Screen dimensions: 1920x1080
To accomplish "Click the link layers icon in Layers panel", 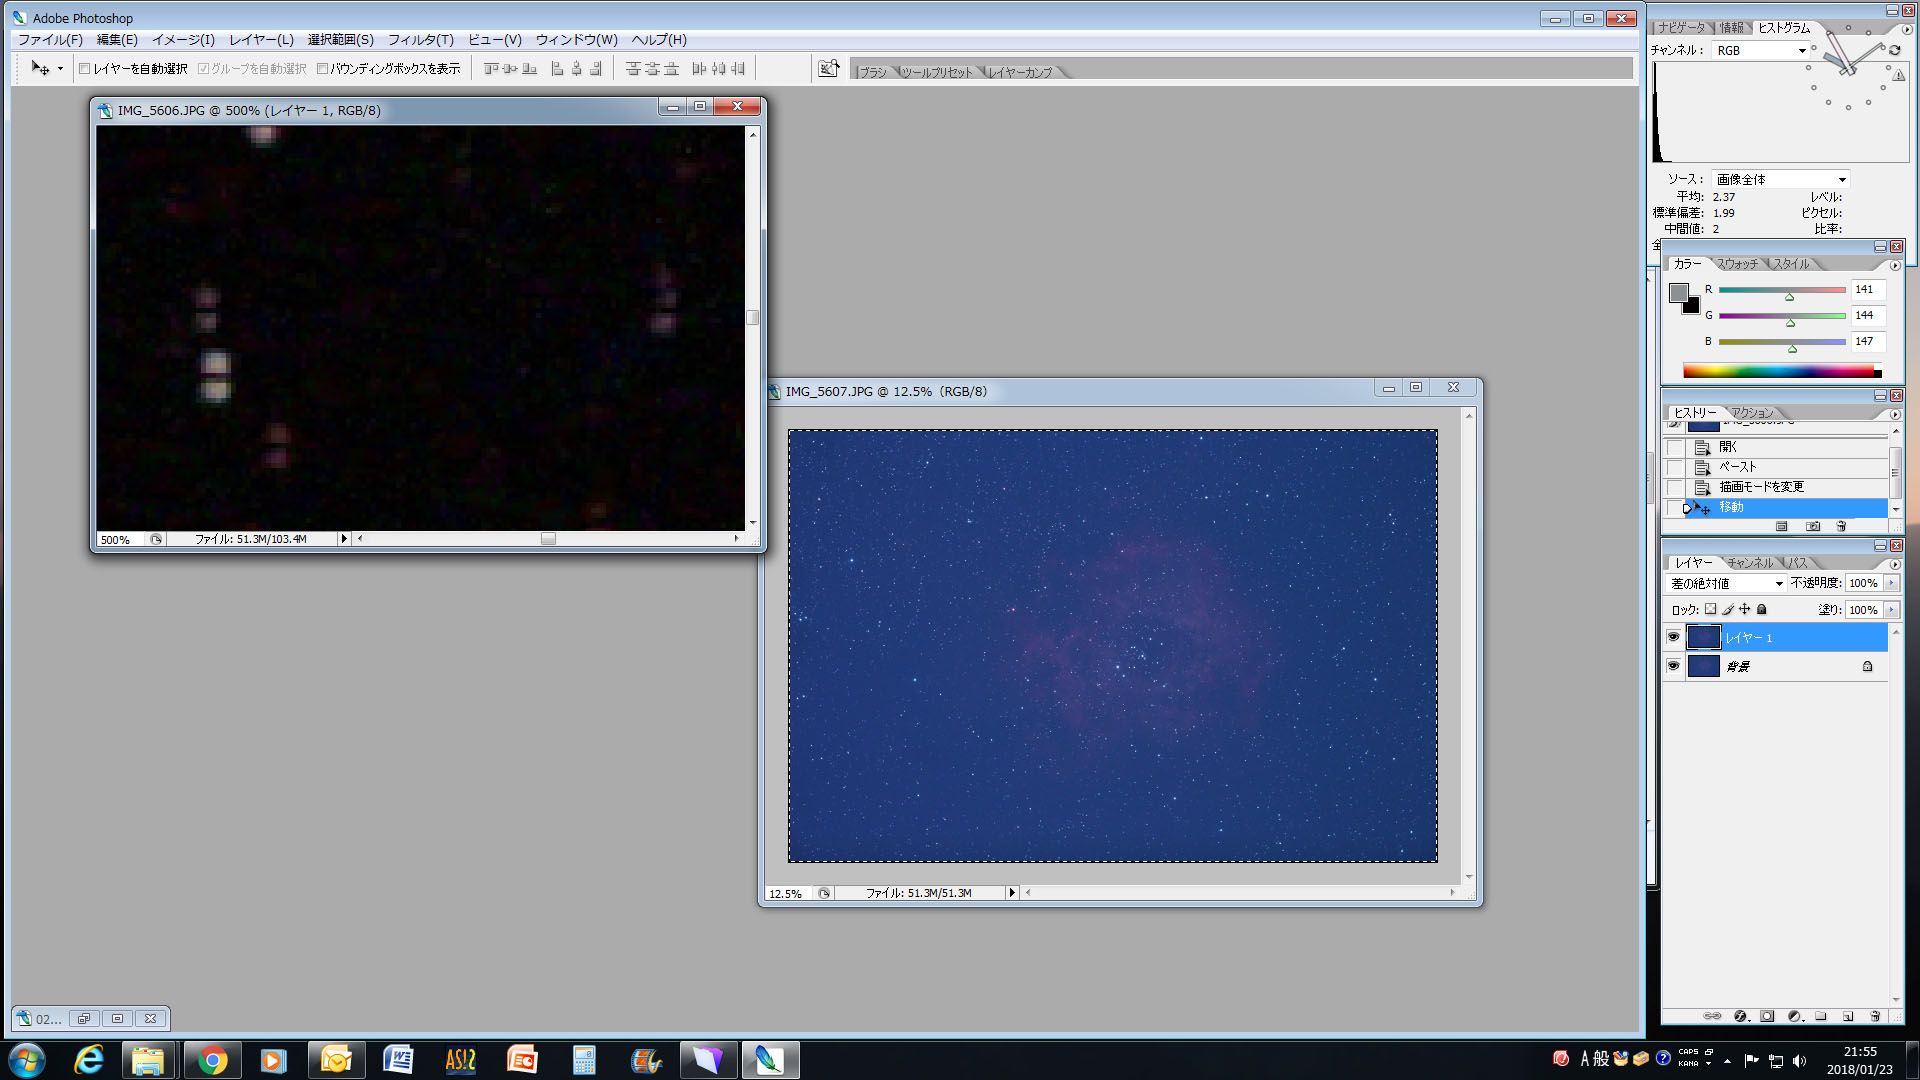I will pyautogui.click(x=1712, y=1016).
